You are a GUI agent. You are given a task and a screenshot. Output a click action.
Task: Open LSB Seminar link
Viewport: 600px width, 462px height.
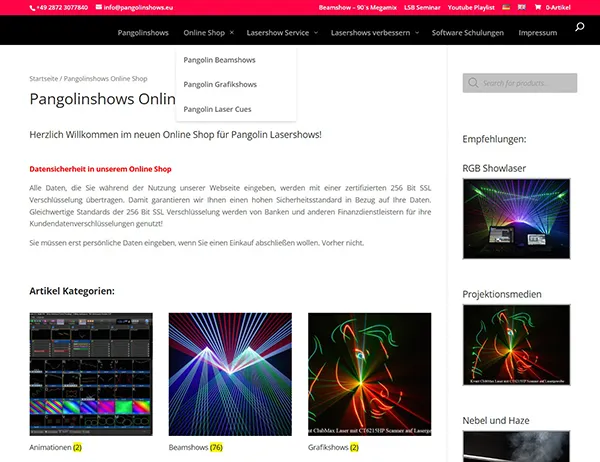(x=422, y=7)
